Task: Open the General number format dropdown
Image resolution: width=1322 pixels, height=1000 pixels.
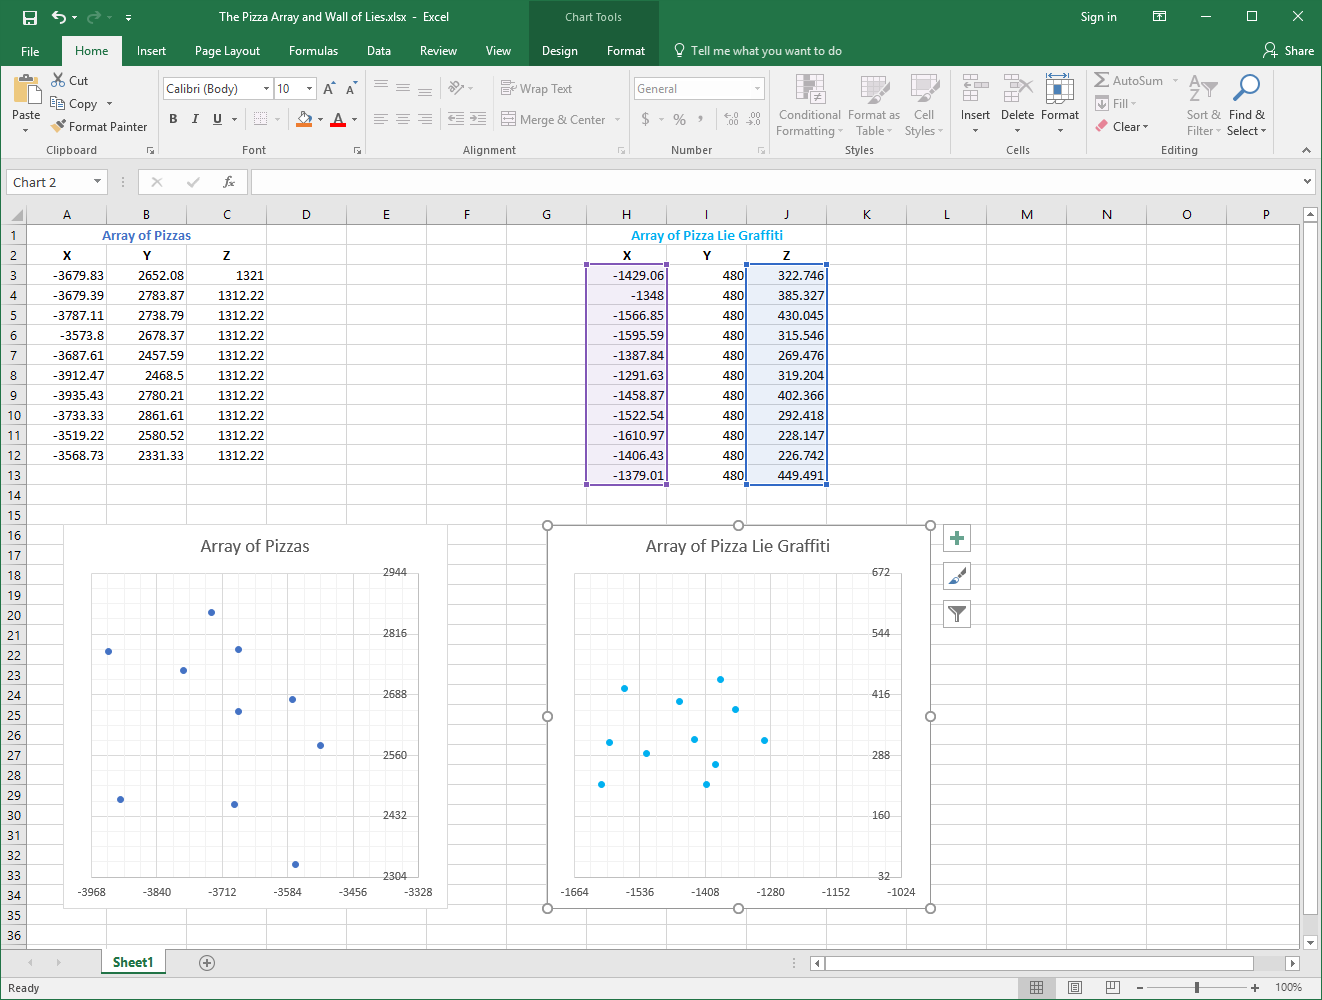Action: pyautogui.click(x=757, y=89)
